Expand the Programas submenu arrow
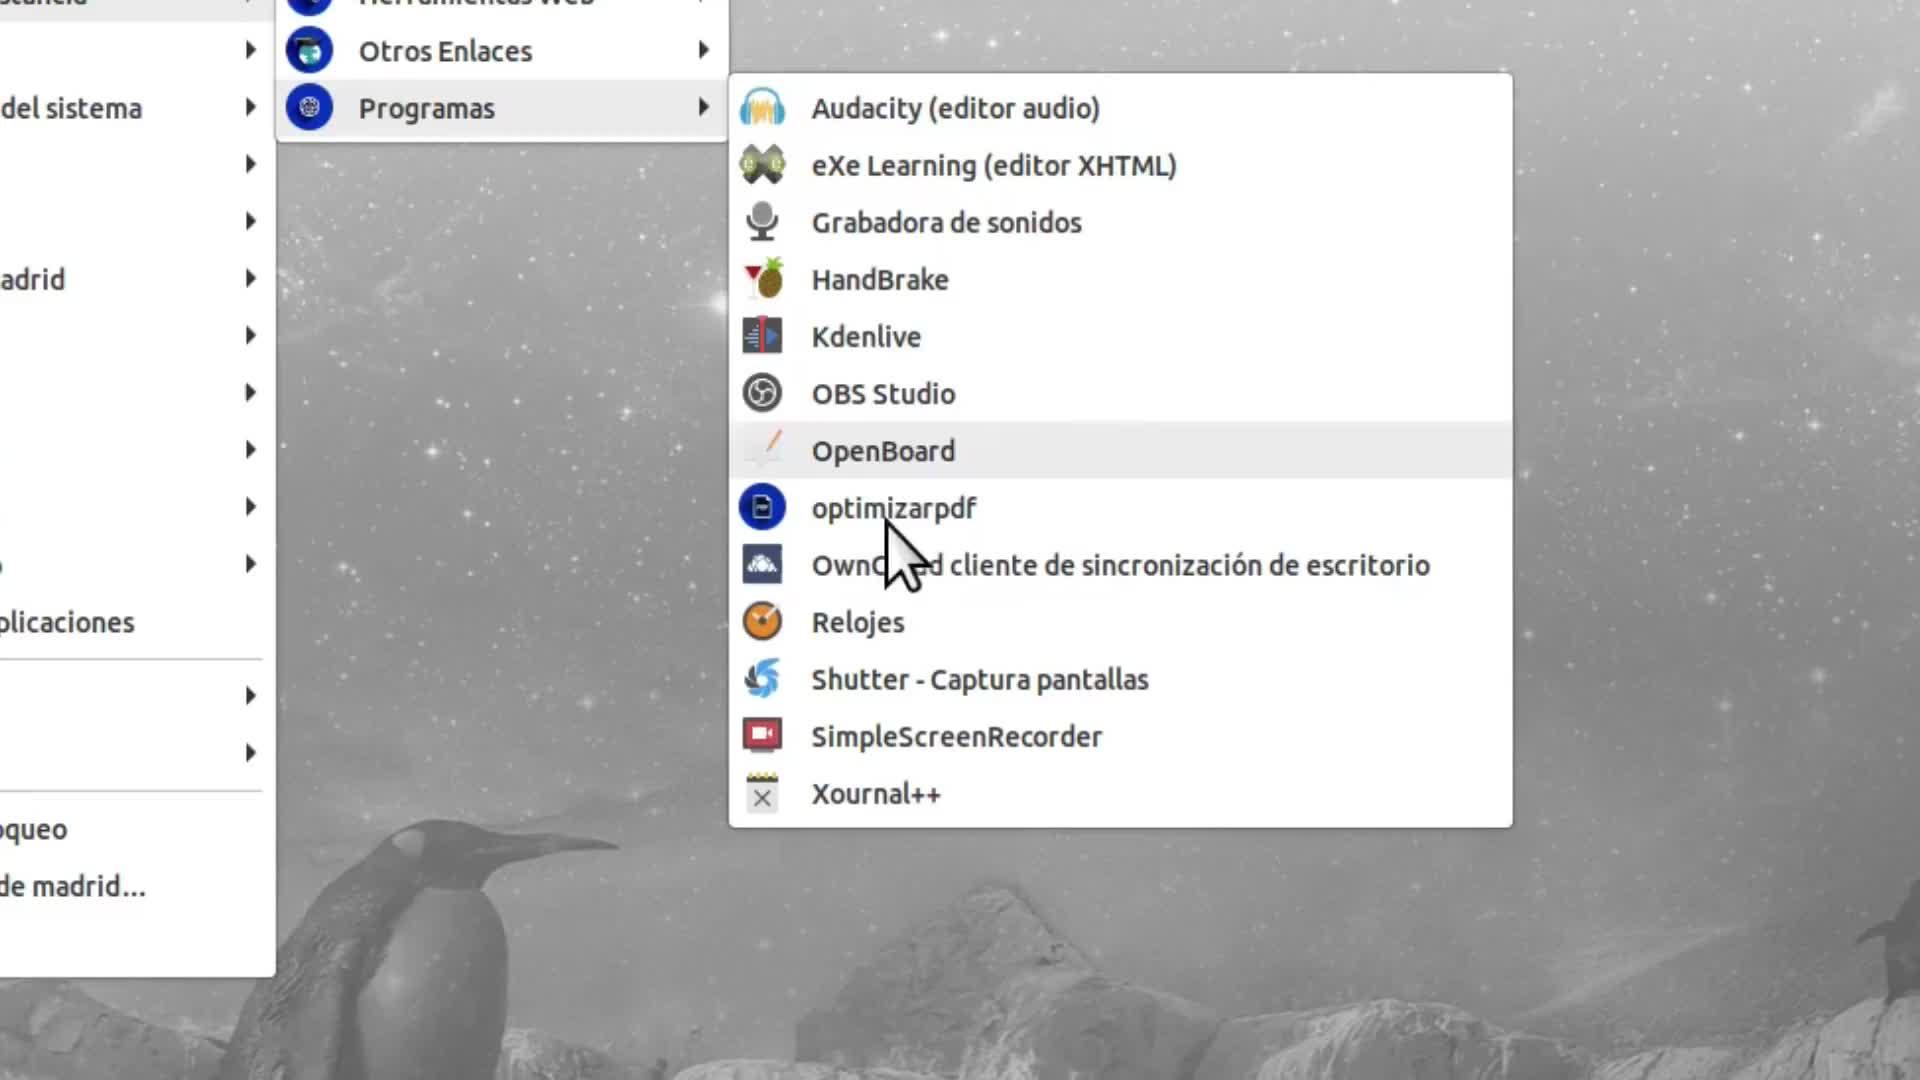1920x1080 pixels. point(704,107)
